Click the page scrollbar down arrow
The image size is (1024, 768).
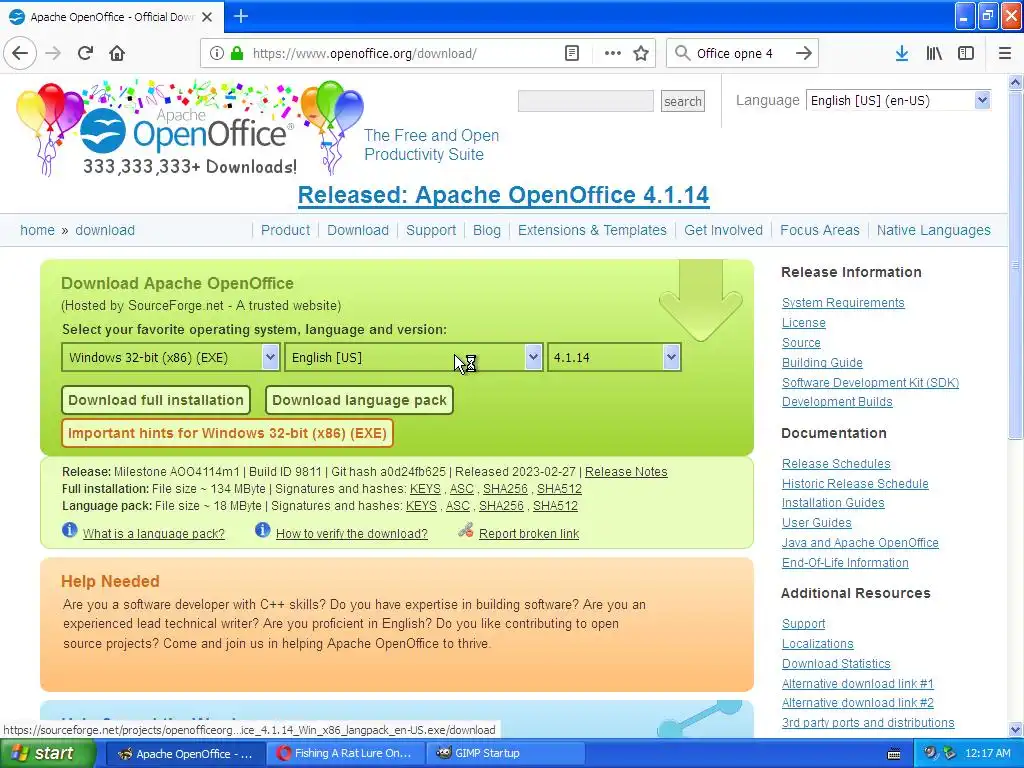[x=1016, y=730]
